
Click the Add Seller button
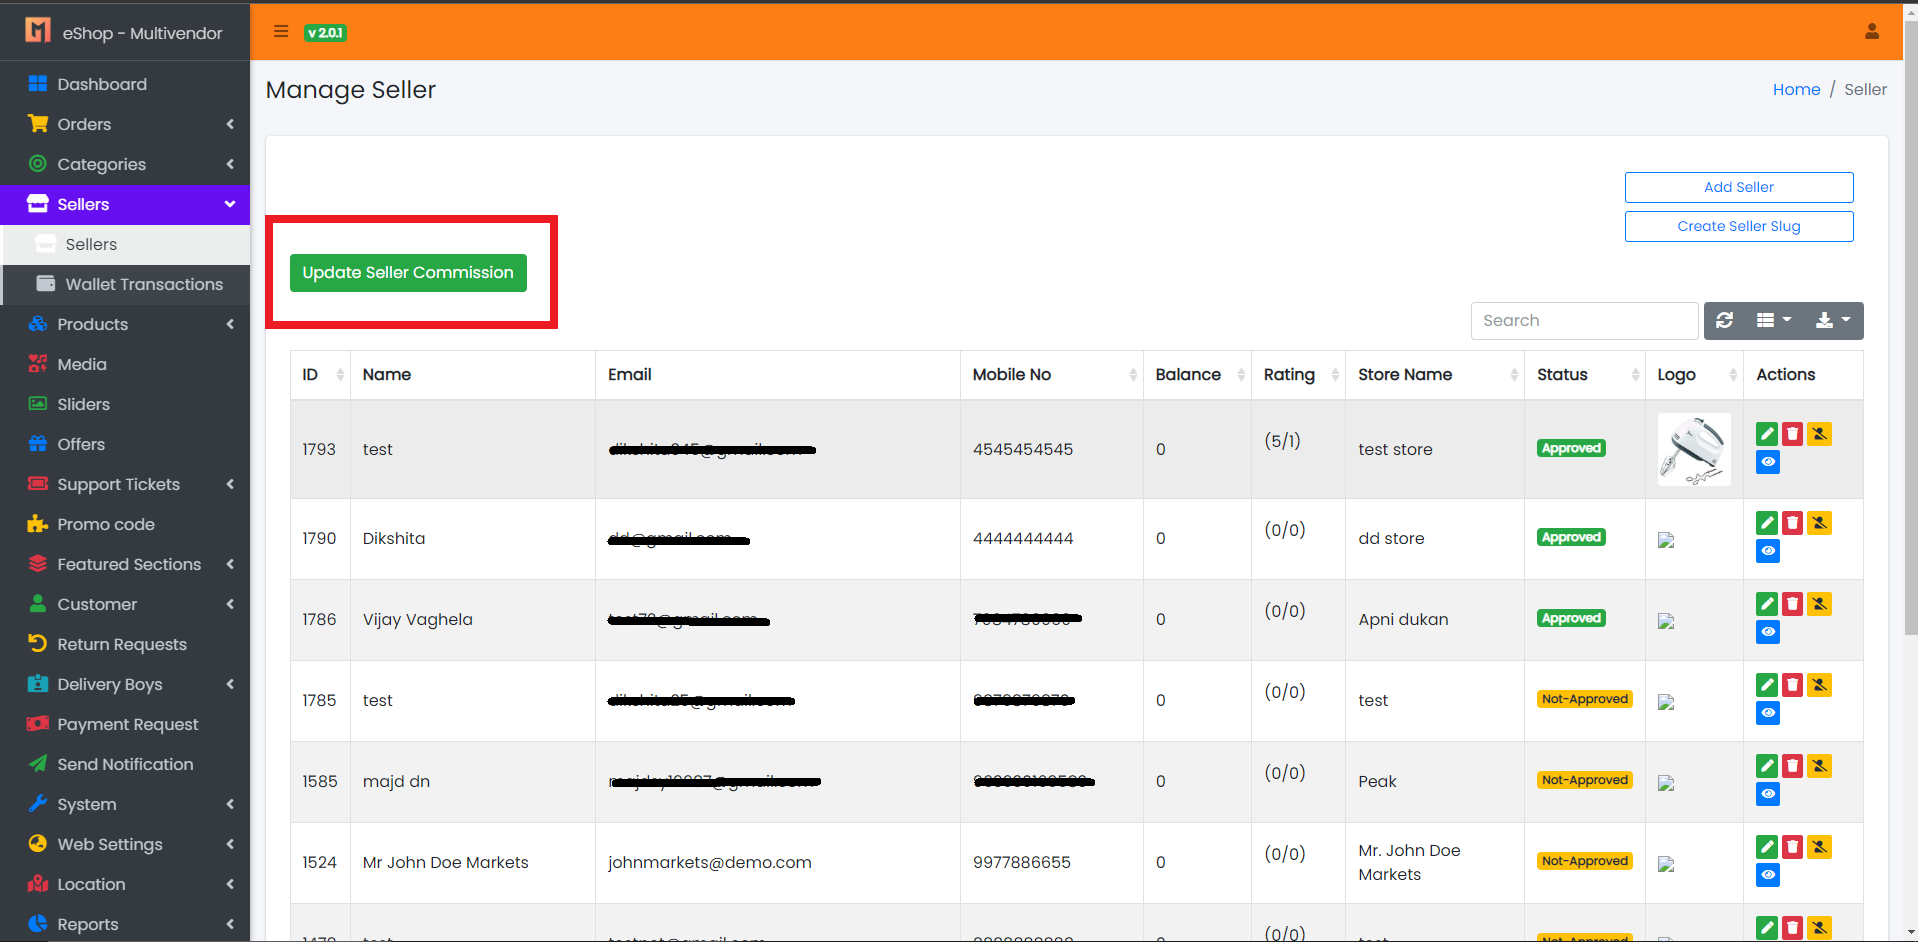pyautogui.click(x=1739, y=187)
